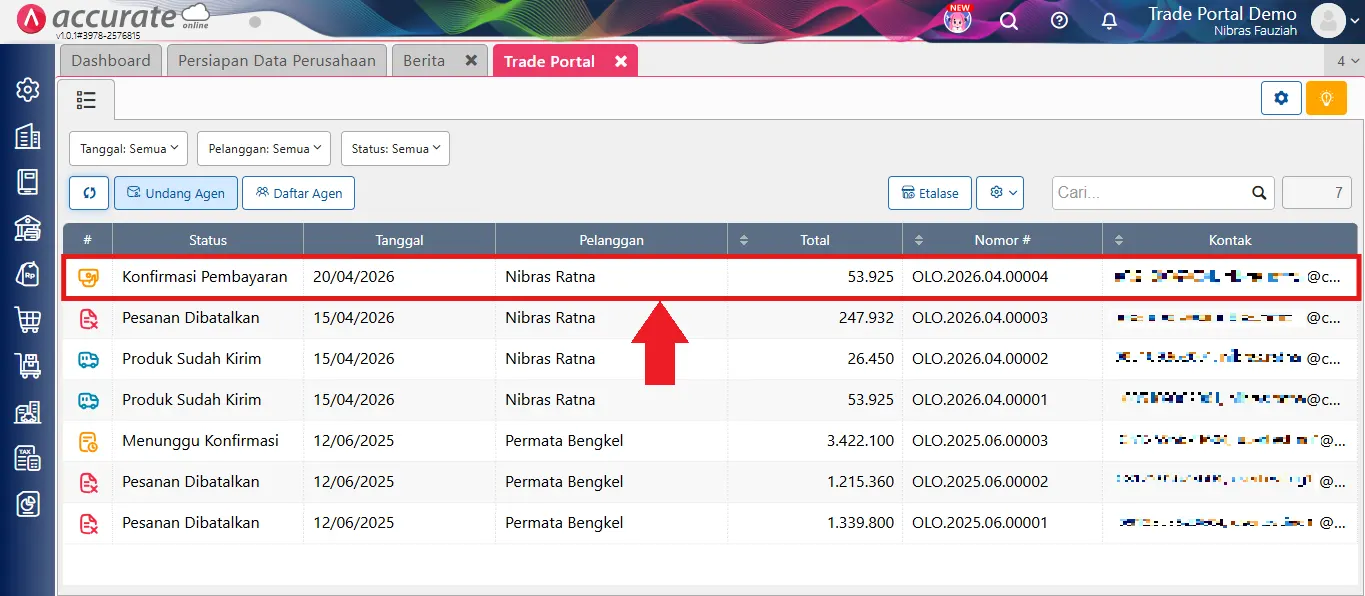
Task: Sort by the Nomor # column header
Action: pyautogui.click(x=1002, y=240)
